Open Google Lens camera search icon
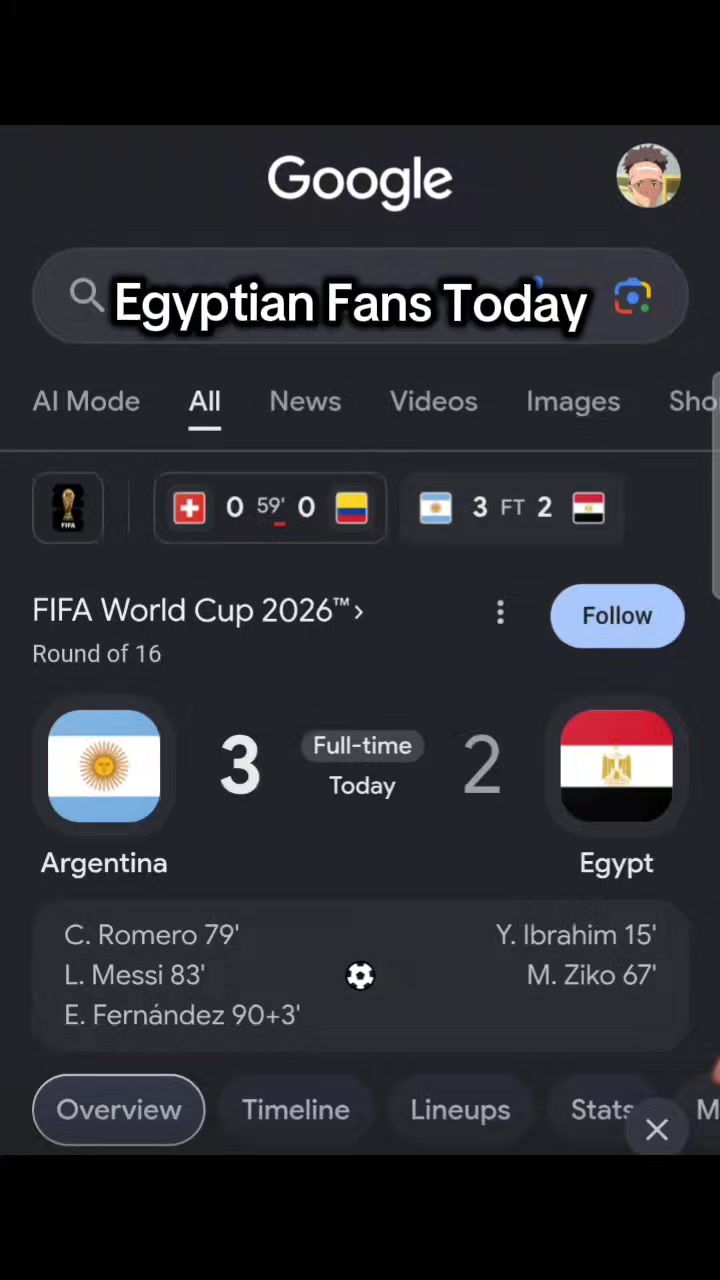 pos(632,298)
